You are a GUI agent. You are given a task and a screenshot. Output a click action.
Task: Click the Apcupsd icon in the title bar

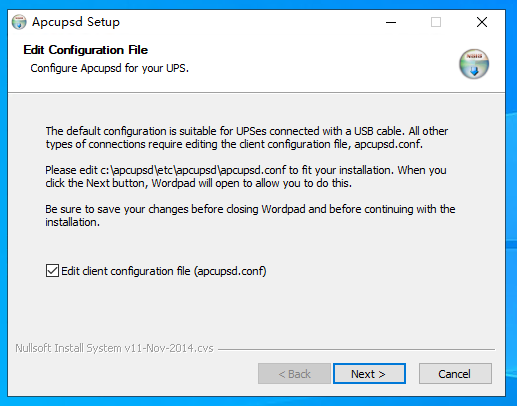19,22
